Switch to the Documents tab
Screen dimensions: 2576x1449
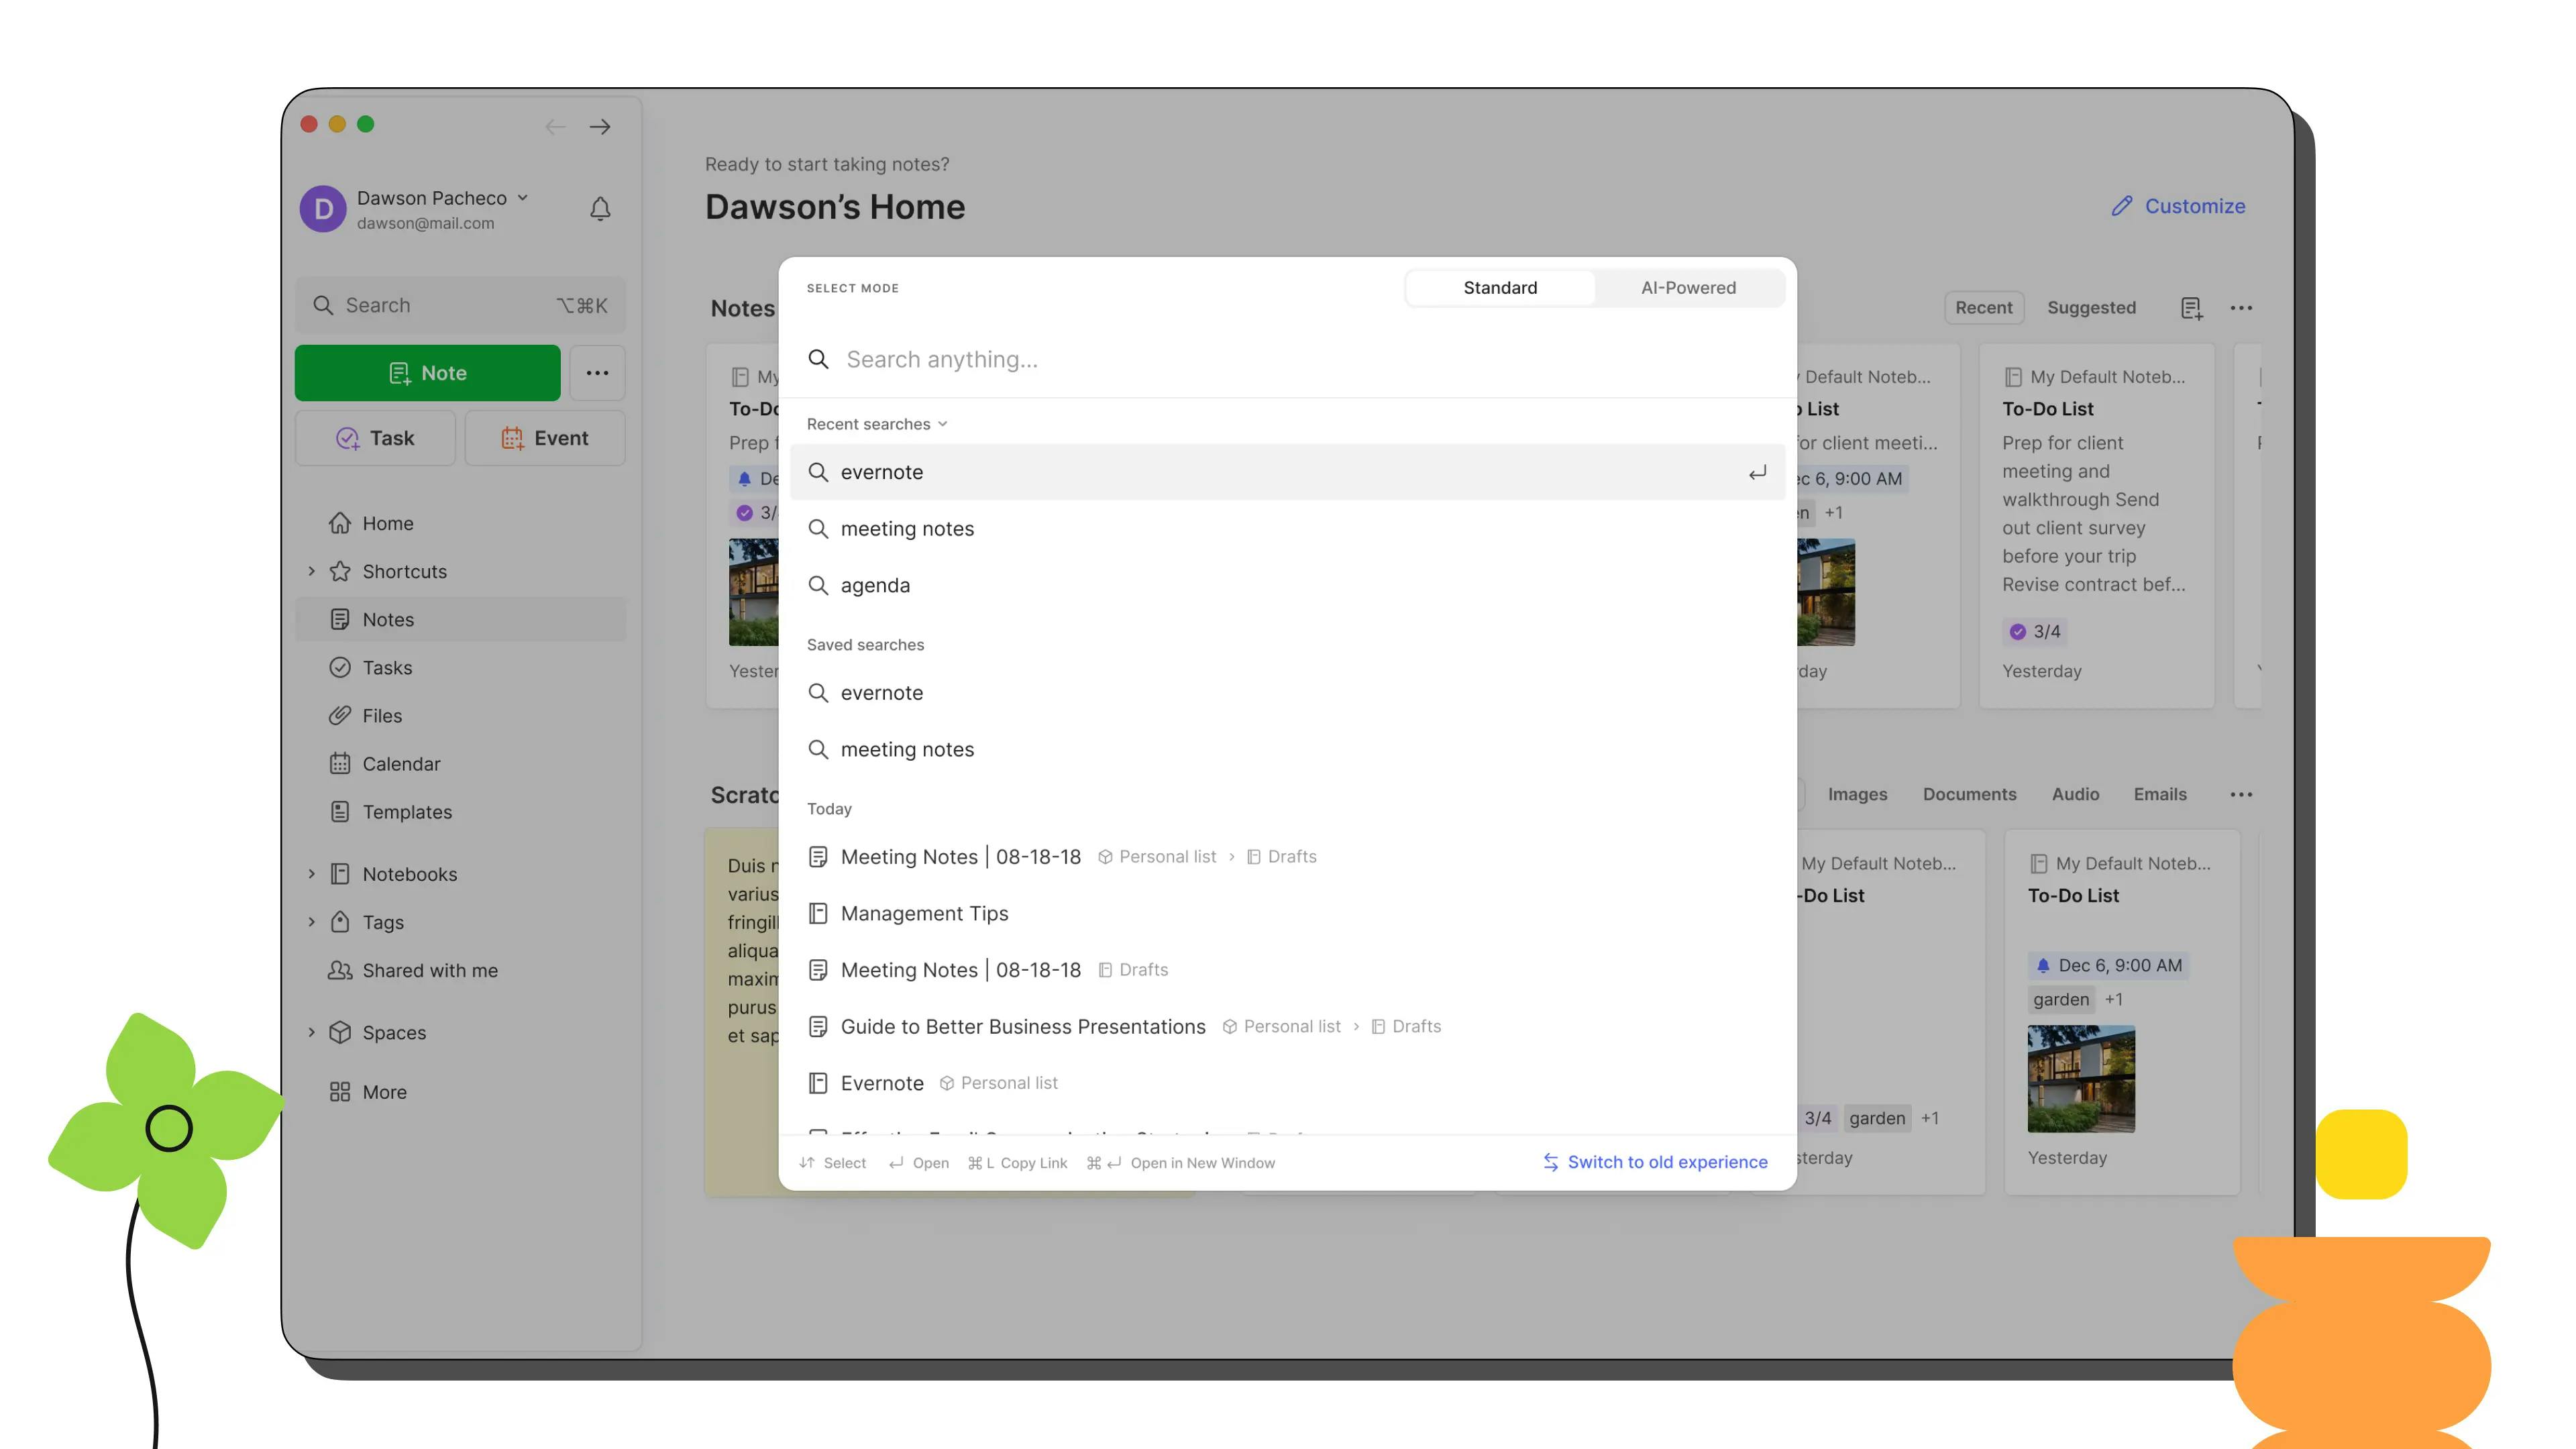[x=1969, y=794]
